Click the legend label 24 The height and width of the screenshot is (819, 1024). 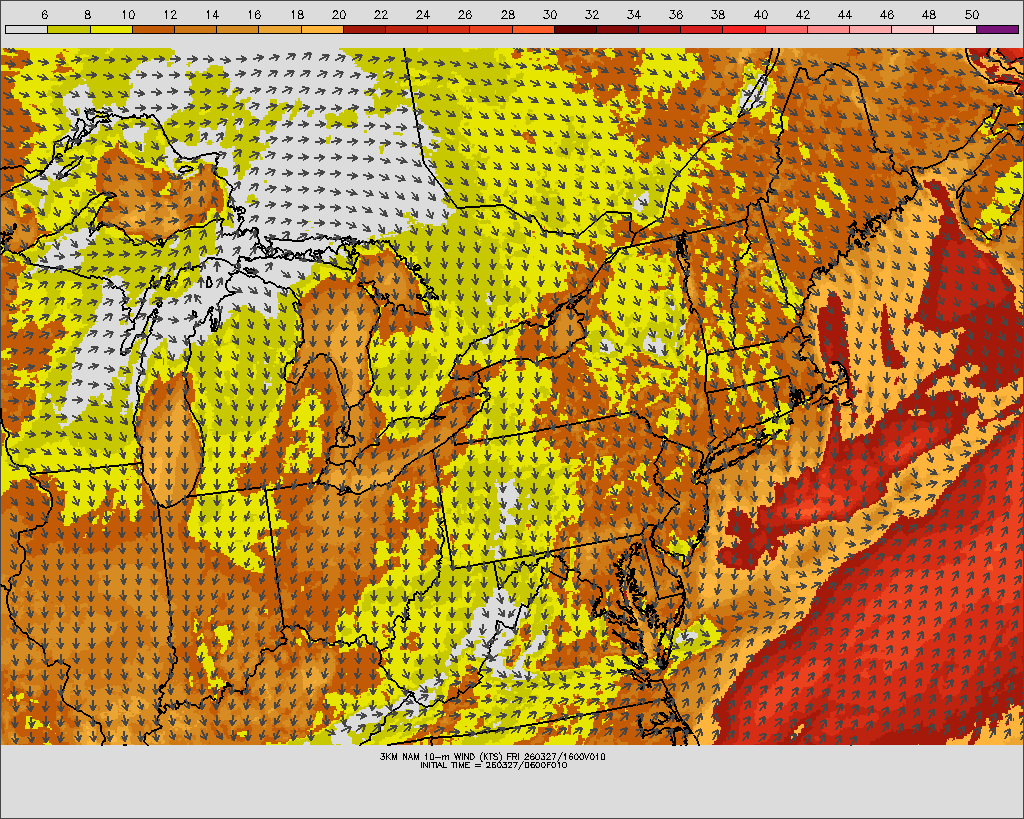point(423,14)
